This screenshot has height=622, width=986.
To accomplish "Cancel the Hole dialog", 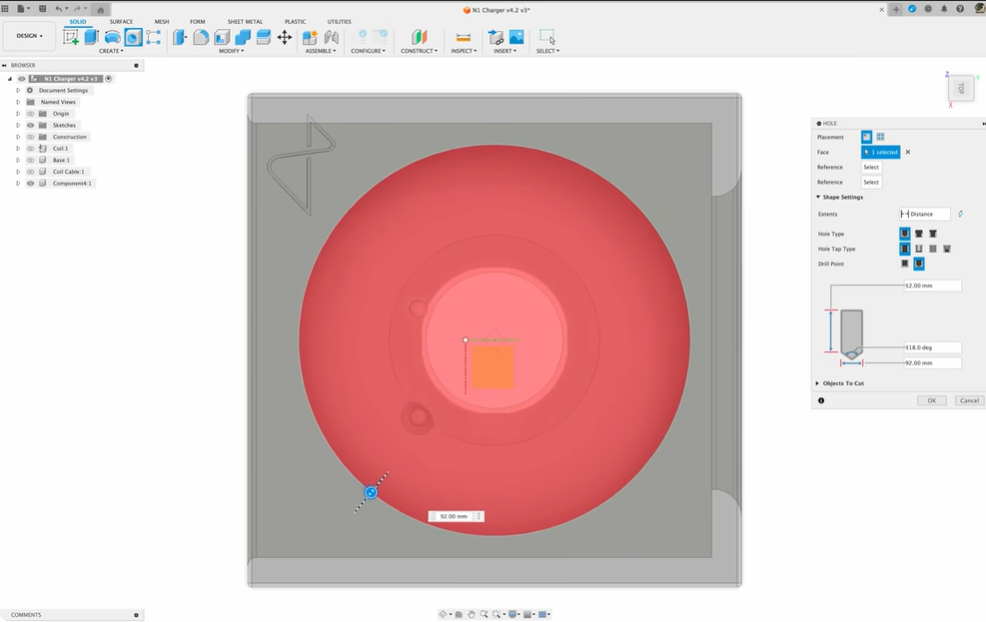I will (x=969, y=400).
